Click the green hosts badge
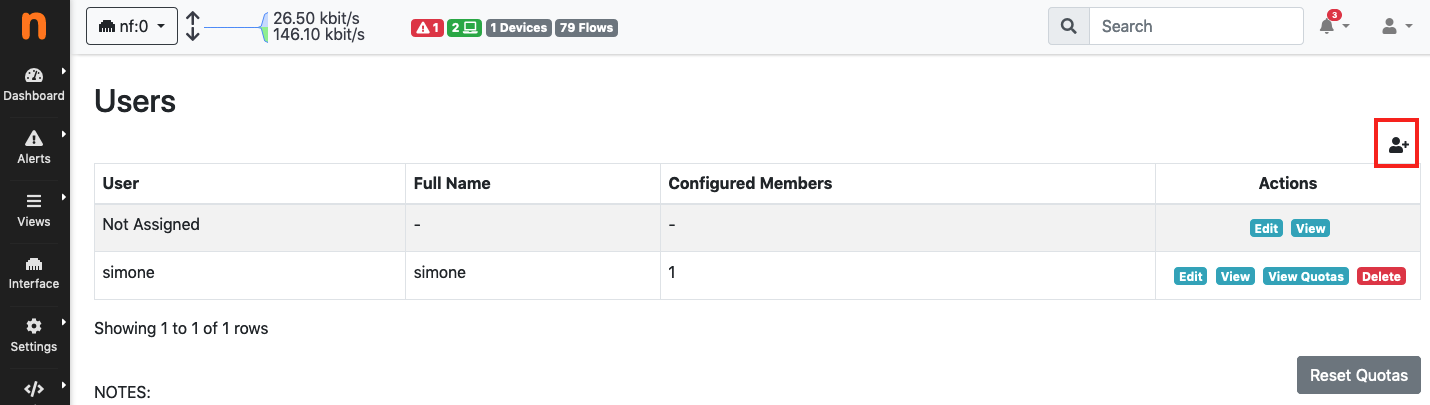Screen dimensions: 1430x405 (x=464, y=28)
